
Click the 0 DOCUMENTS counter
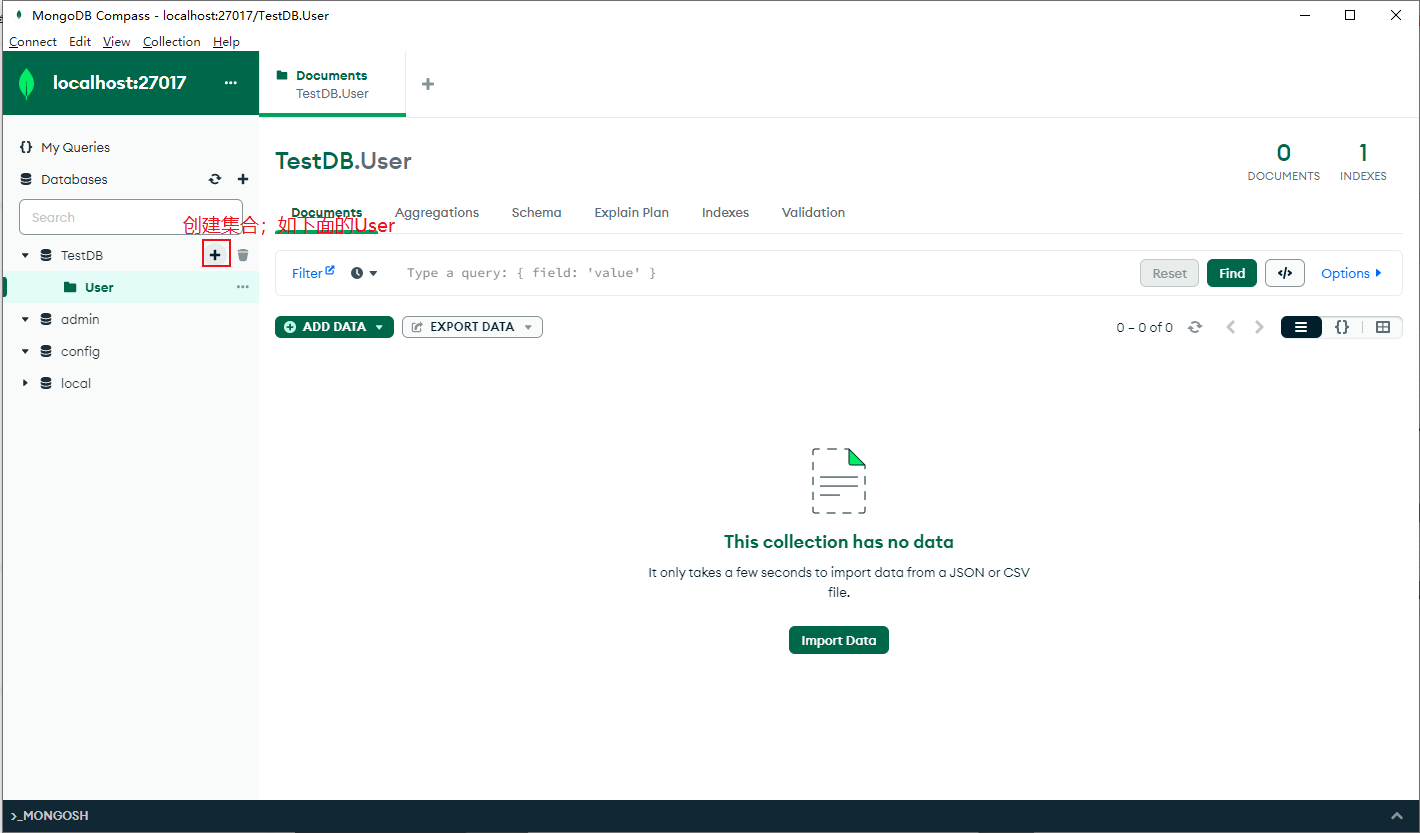[x=1283, y=162]
